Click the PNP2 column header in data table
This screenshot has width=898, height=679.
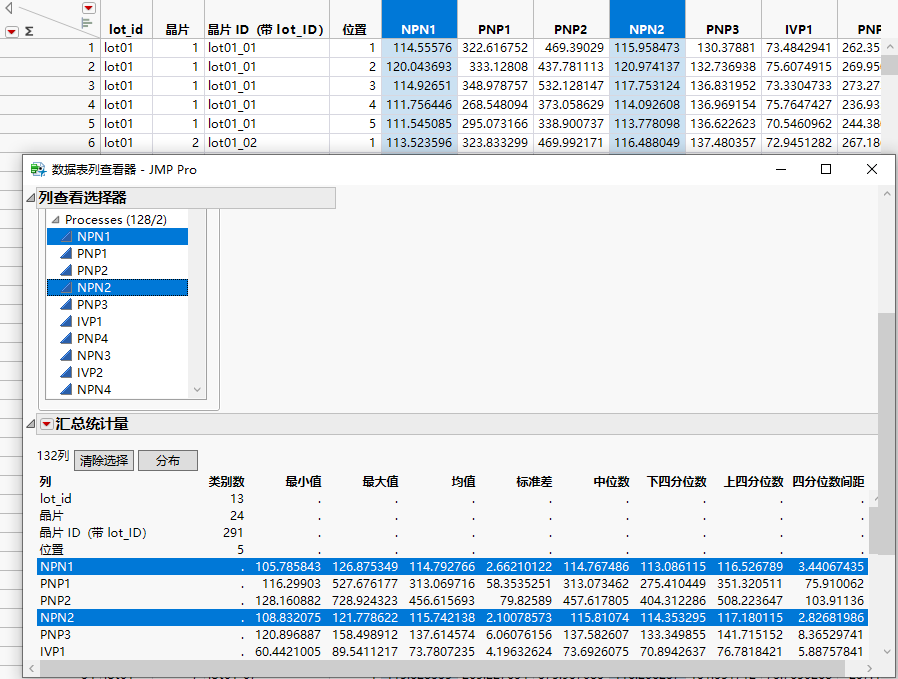click(570, 30)
